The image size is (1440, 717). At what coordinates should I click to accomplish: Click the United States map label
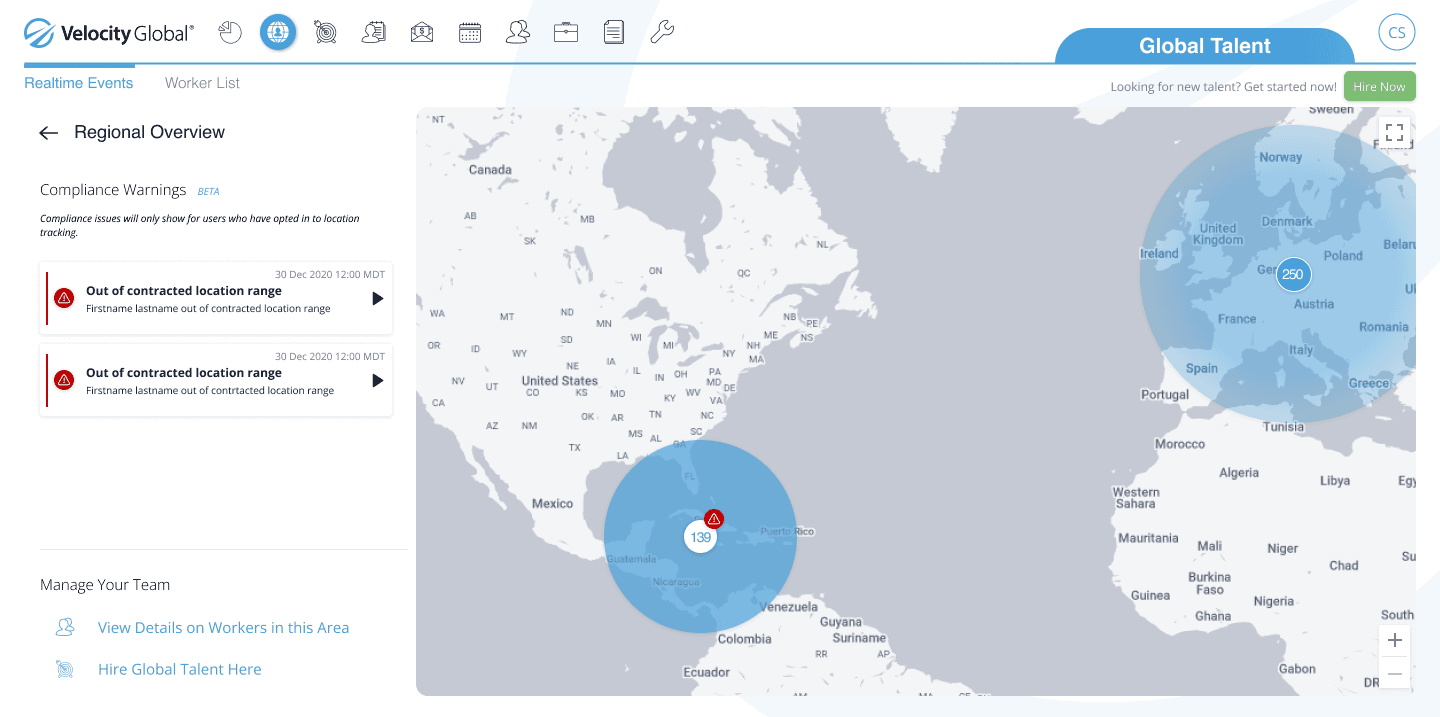(x=559, y=381)
